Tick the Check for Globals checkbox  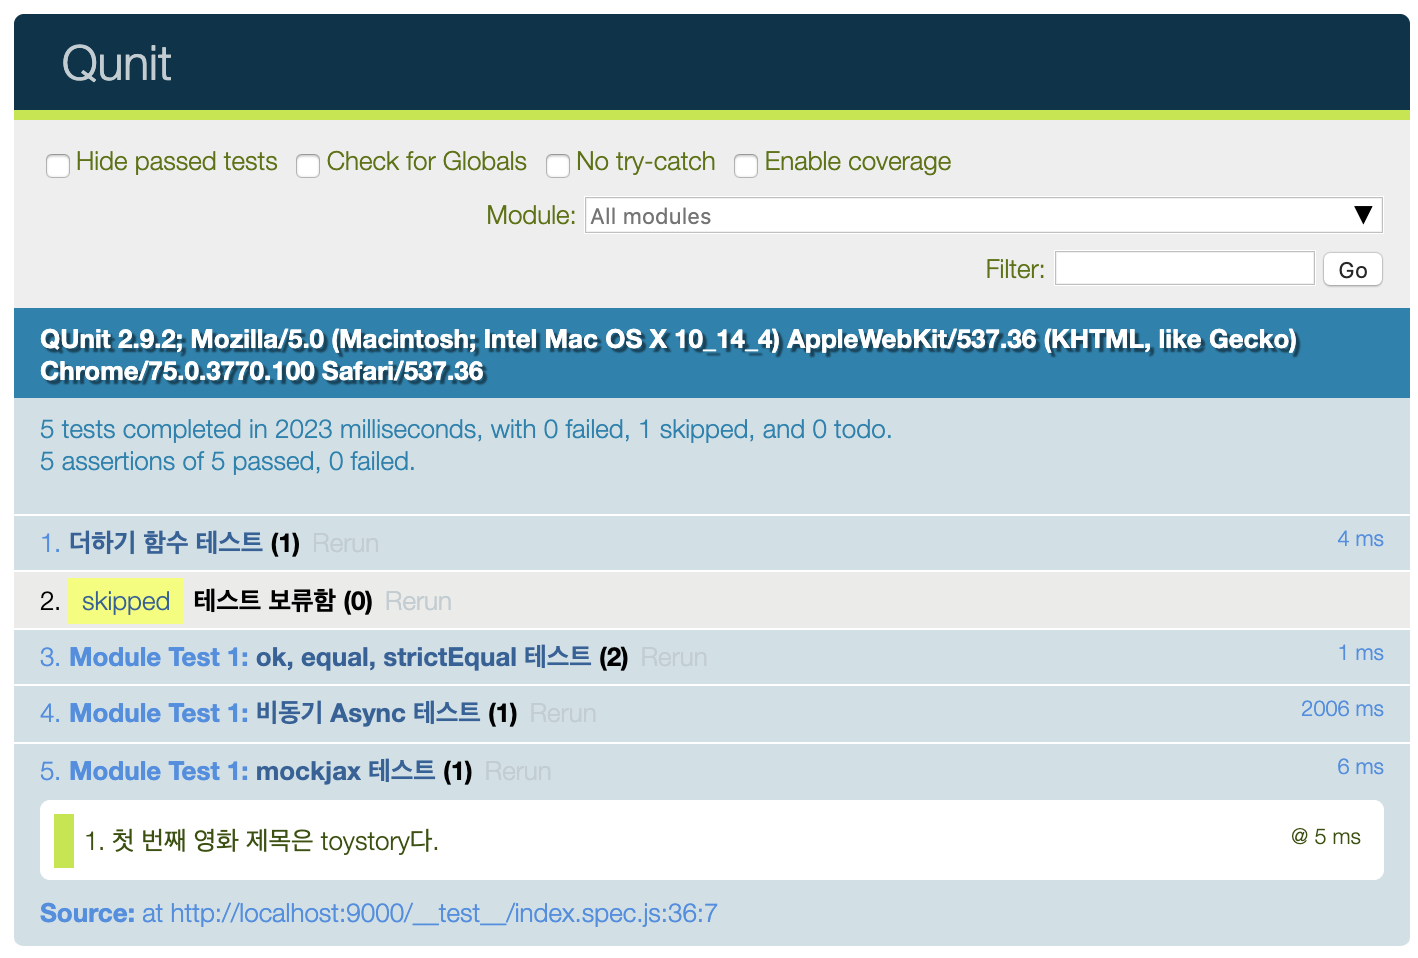[x=308, y=165]
